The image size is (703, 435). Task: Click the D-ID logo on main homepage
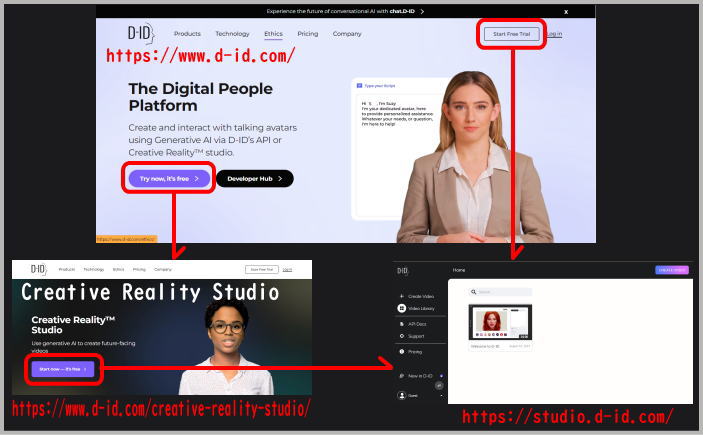tap(141, 34)
